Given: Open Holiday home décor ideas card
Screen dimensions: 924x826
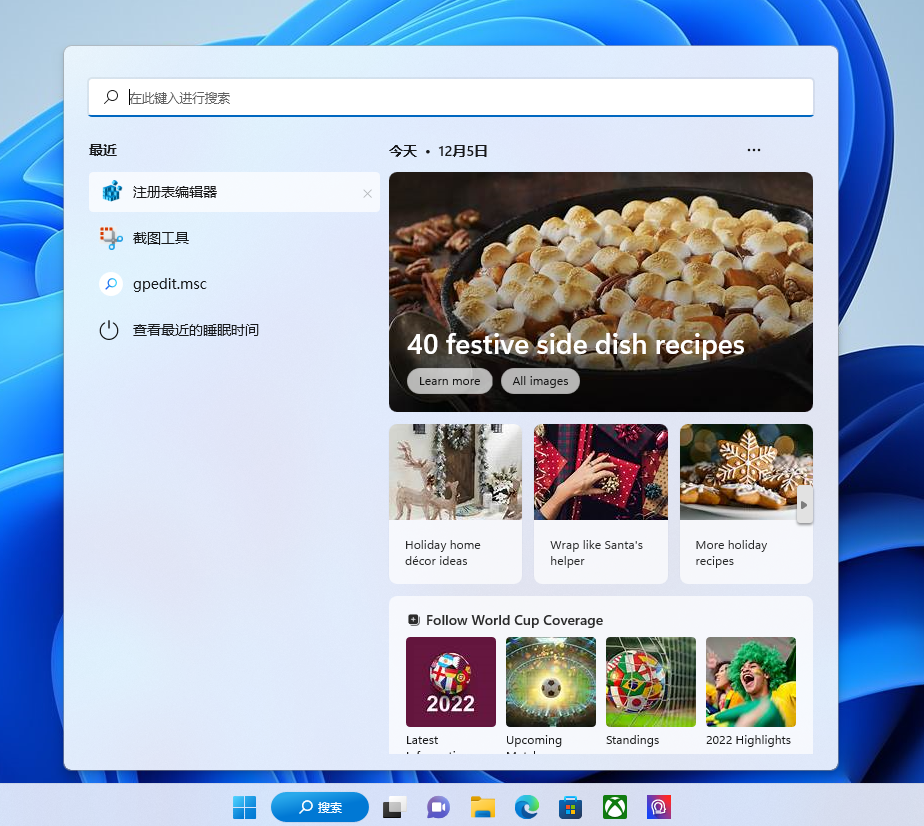Looking at the screenshot, I should pyautogui.click(x=455, y=503).
